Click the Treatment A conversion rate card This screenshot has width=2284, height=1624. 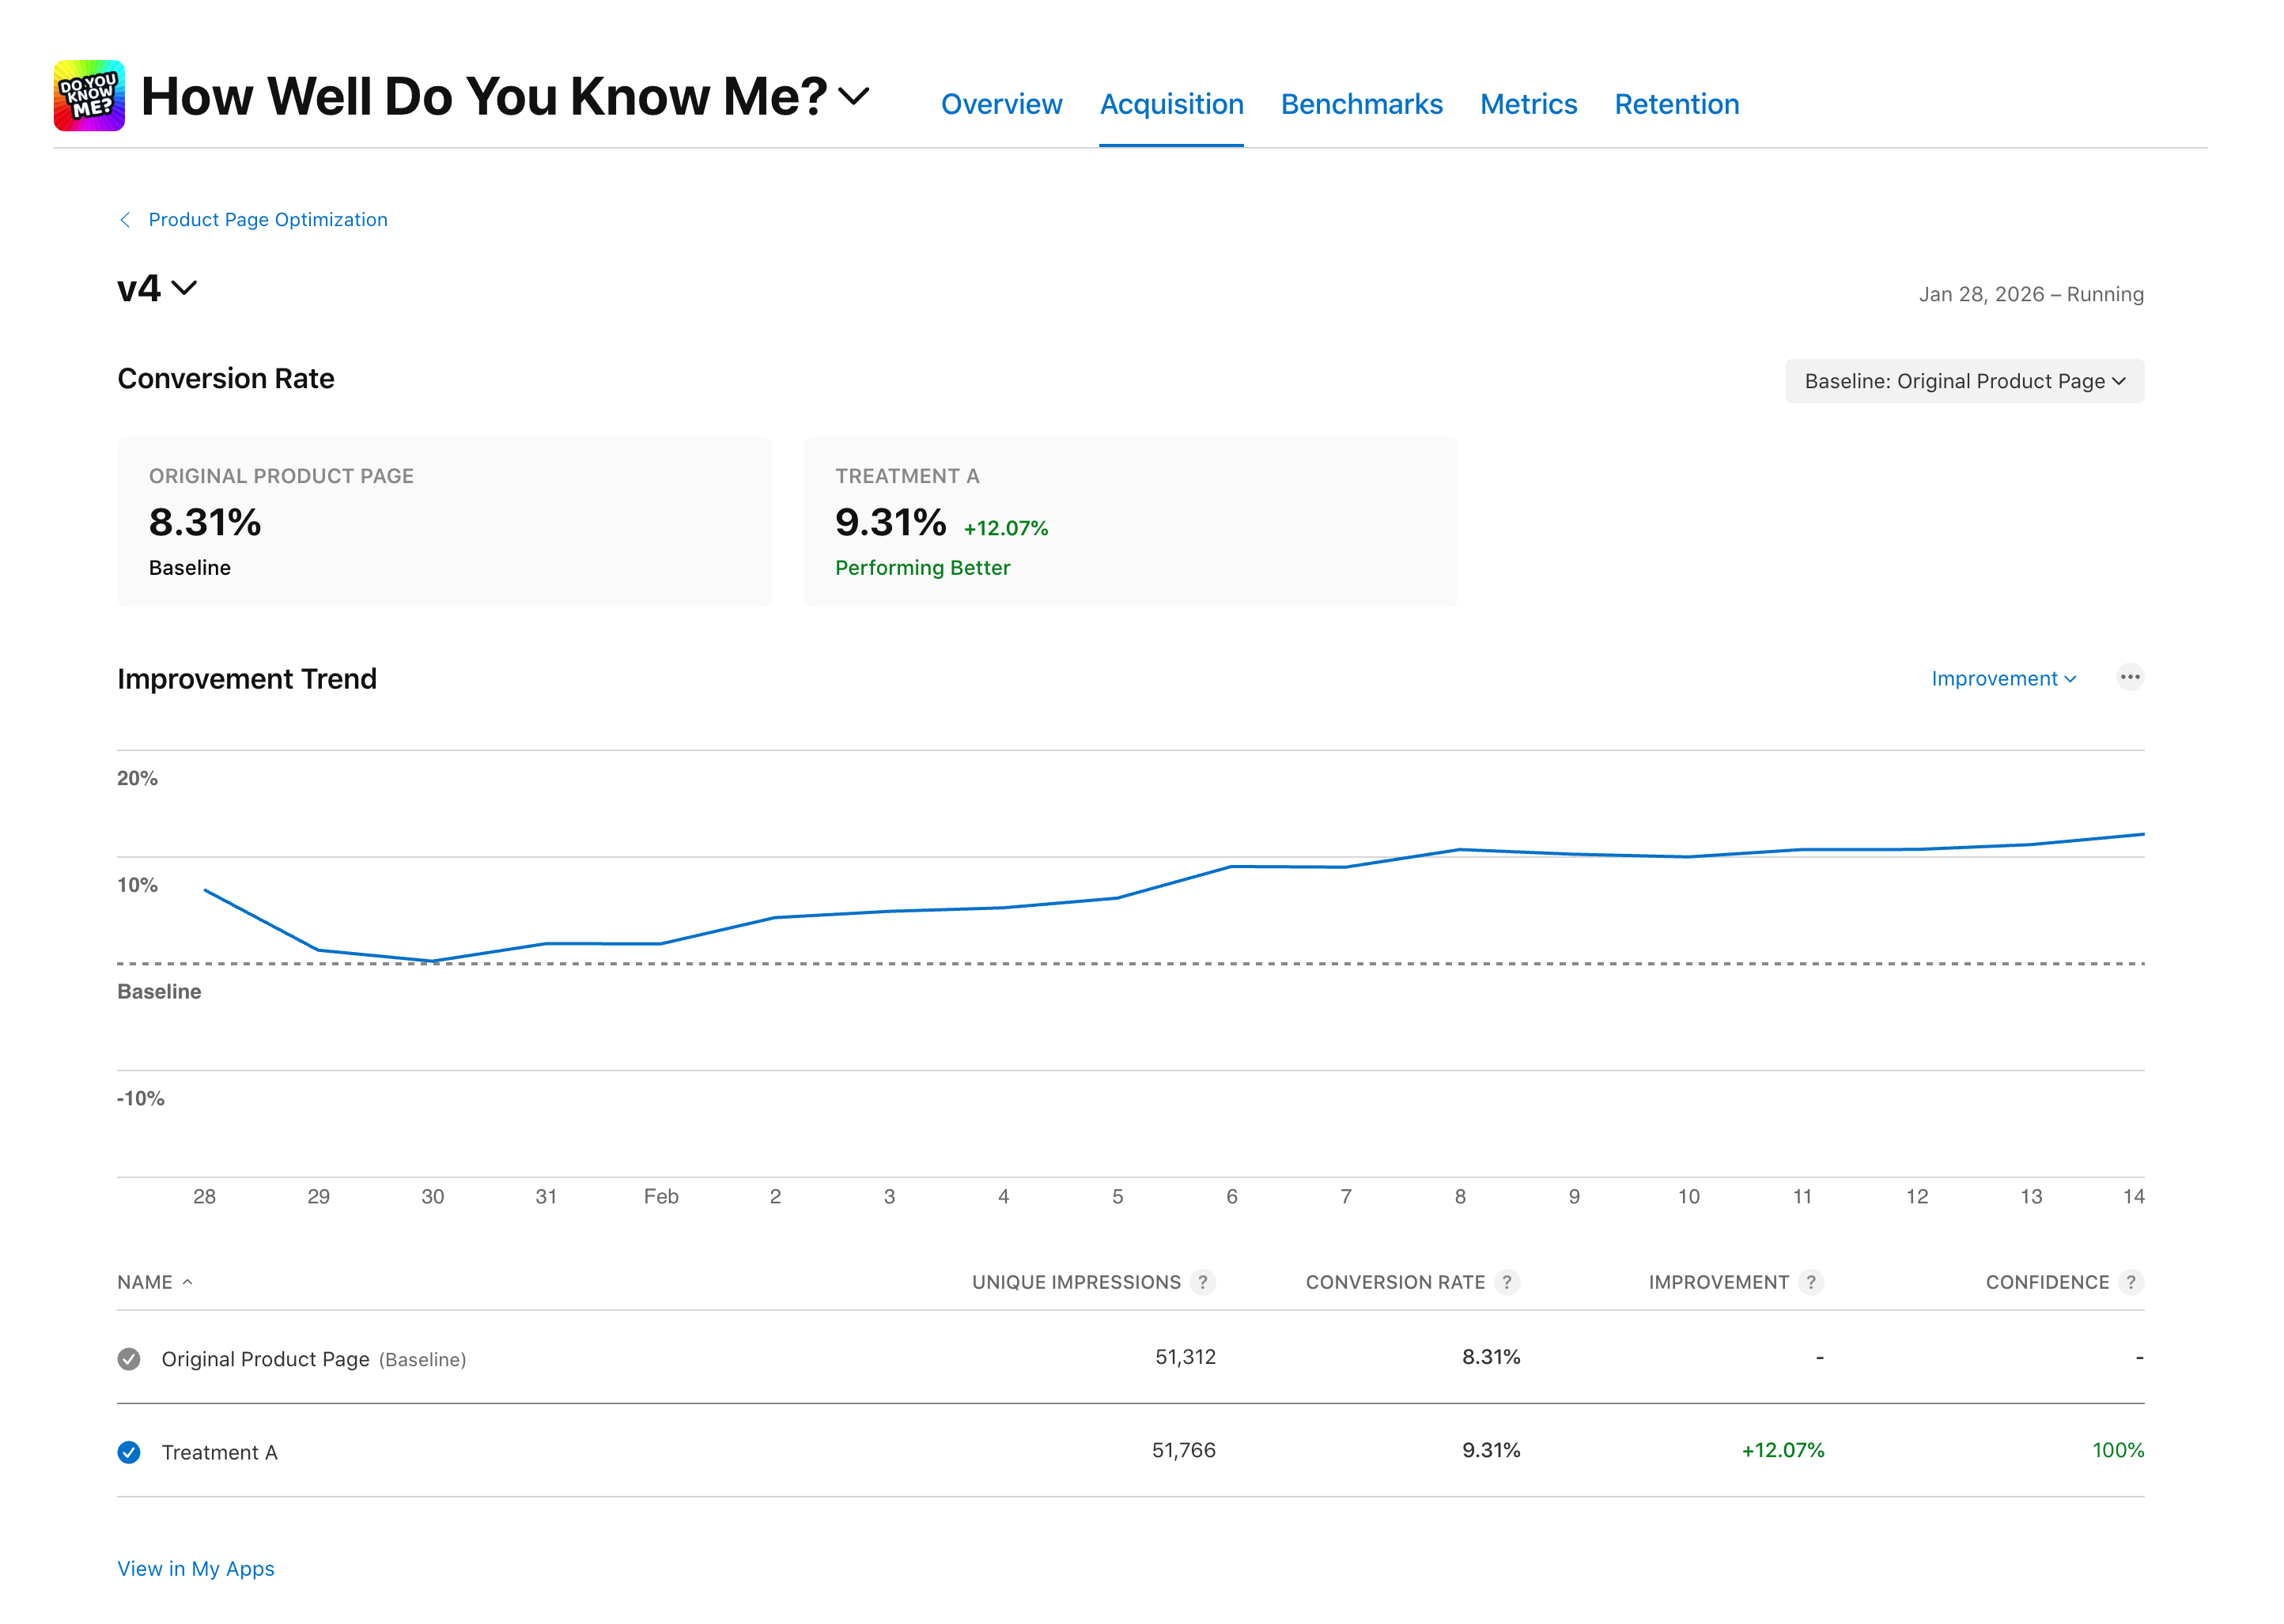1129,521
